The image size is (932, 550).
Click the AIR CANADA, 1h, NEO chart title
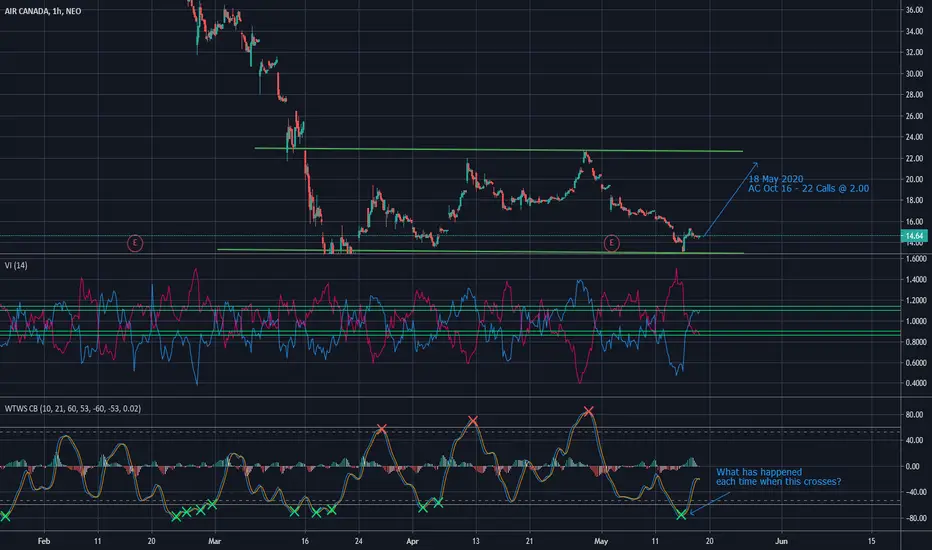click(43, 11)
